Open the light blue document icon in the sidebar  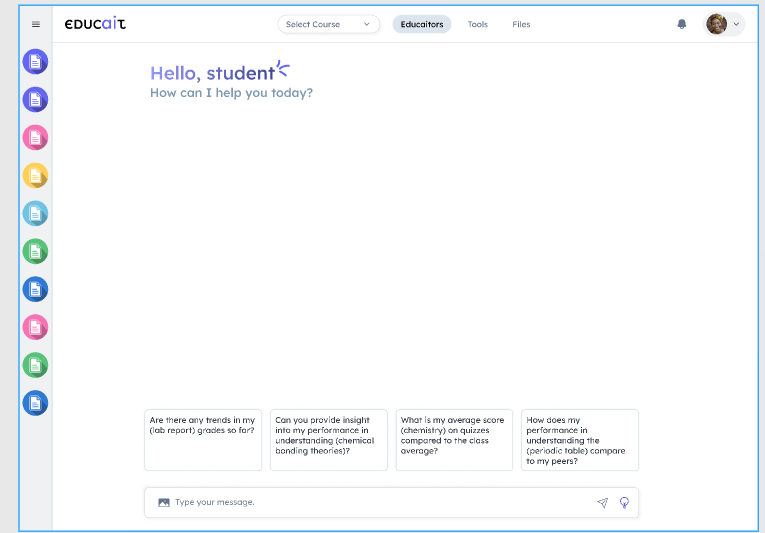(35, 213)
